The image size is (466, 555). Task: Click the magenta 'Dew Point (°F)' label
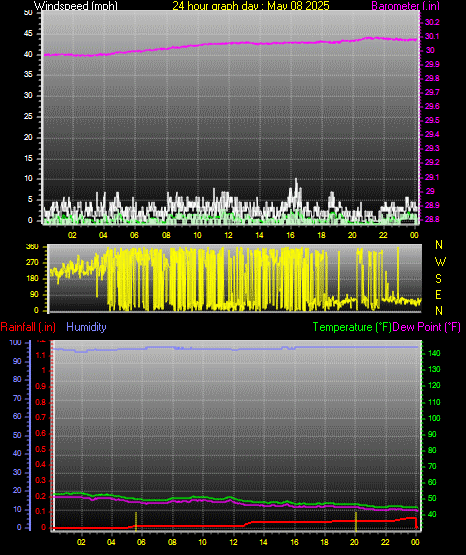pos(427,327)
